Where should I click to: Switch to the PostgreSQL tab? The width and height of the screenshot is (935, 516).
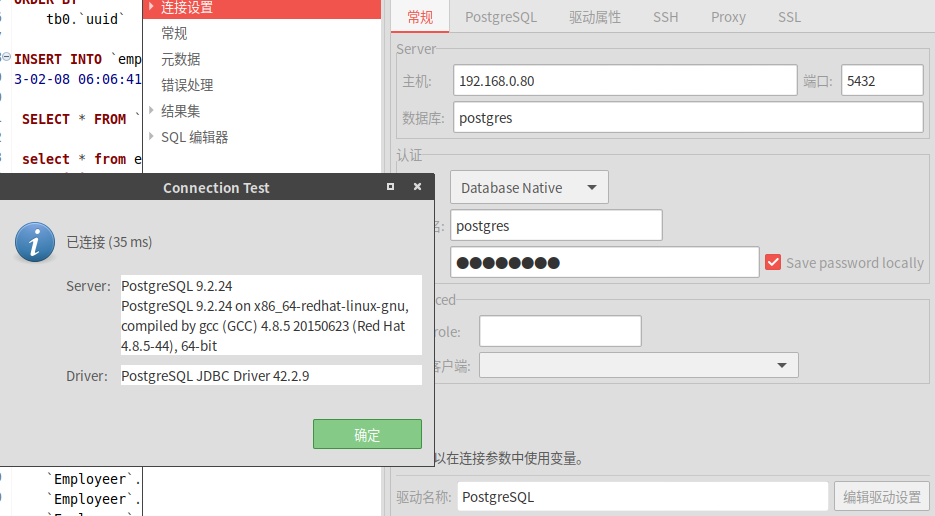[501, 17]
